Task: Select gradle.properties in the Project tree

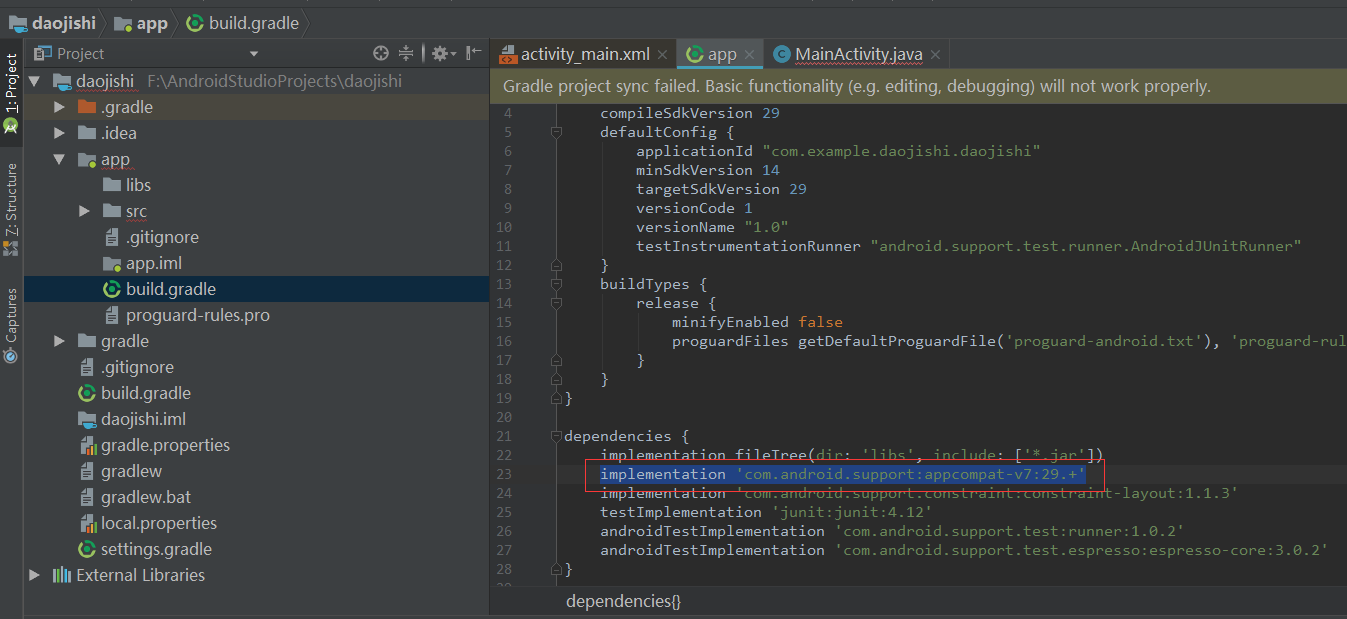Action: [166, 444]
